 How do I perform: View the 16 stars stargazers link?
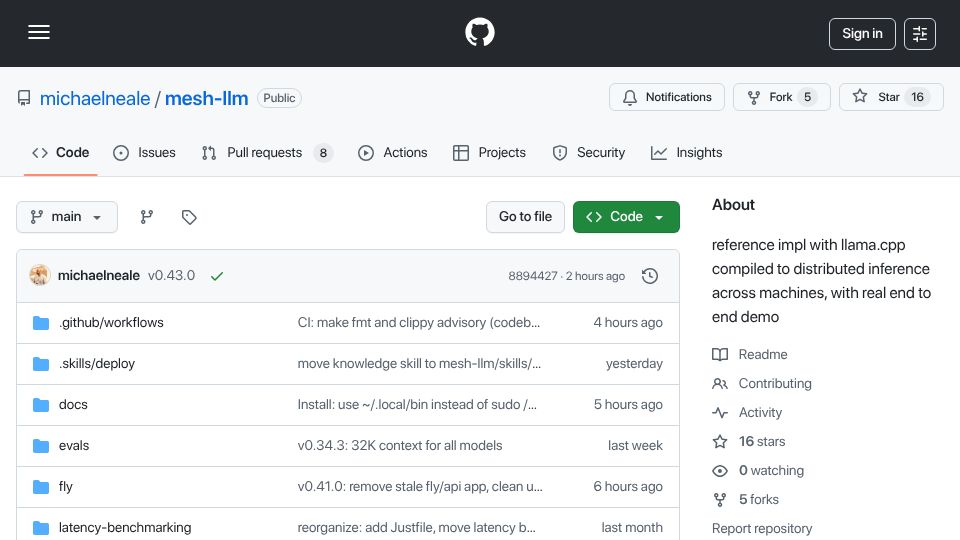pyautogui.click(x=749, y=441)
